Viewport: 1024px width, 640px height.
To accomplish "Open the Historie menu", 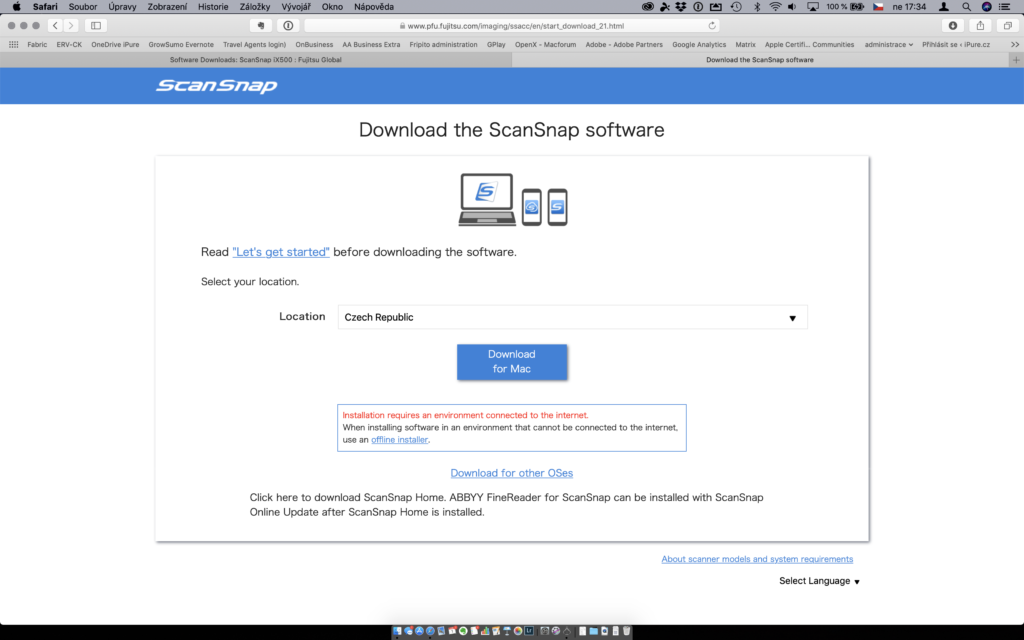I will point(213,7).
